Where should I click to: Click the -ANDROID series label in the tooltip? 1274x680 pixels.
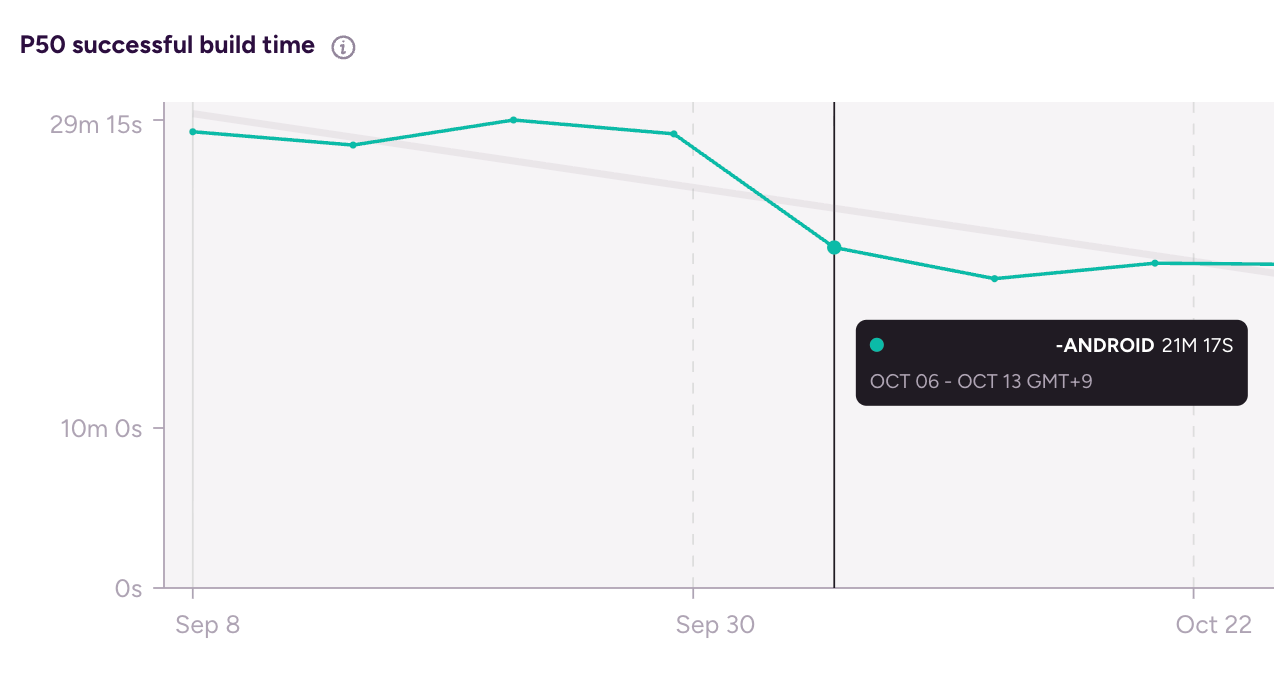point(1104,346)
